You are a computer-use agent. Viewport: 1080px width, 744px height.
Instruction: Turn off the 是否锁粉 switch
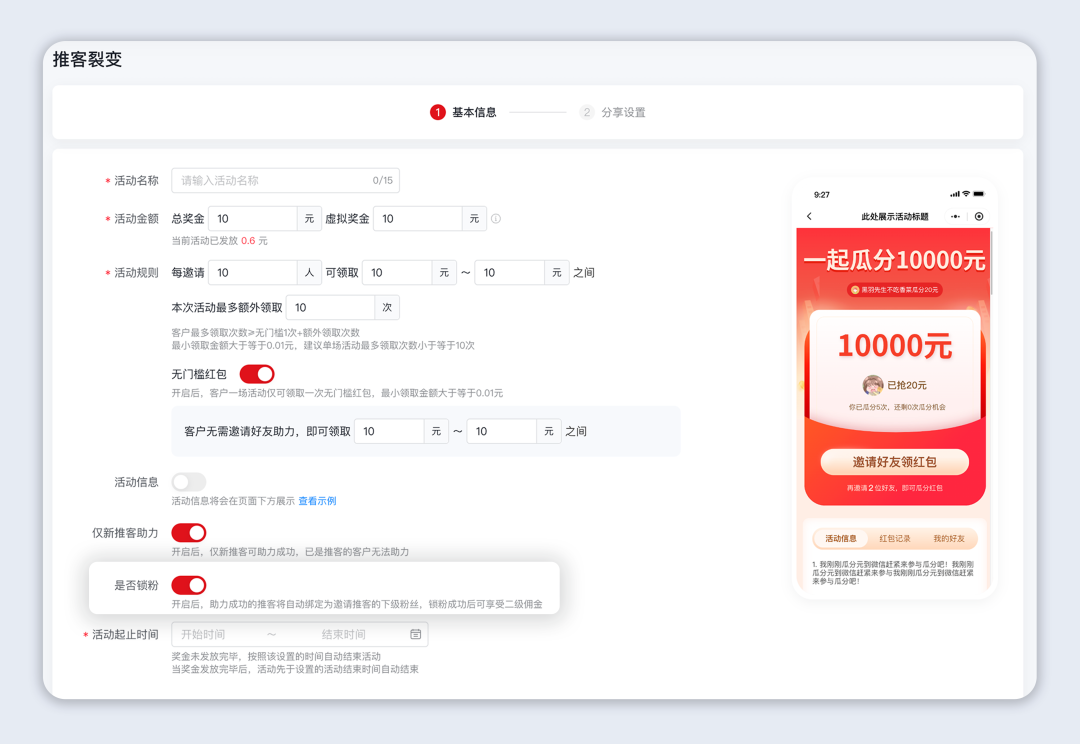[189, 585]
